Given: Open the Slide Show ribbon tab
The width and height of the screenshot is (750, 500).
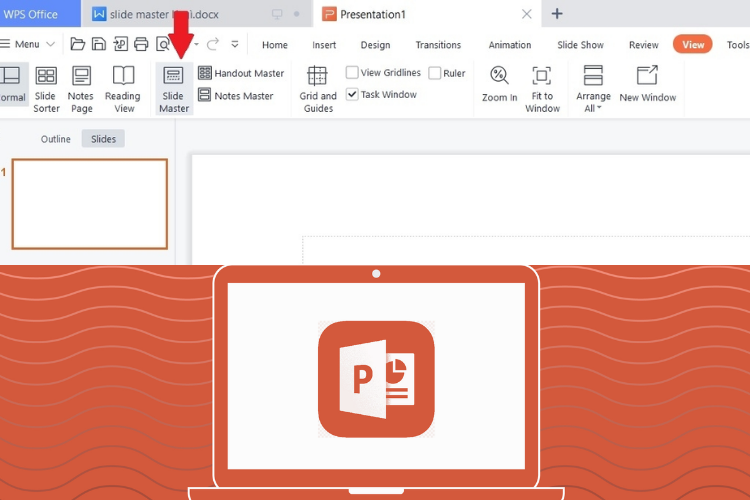Looking at the screenshot, I should click(x=580, y=45).
